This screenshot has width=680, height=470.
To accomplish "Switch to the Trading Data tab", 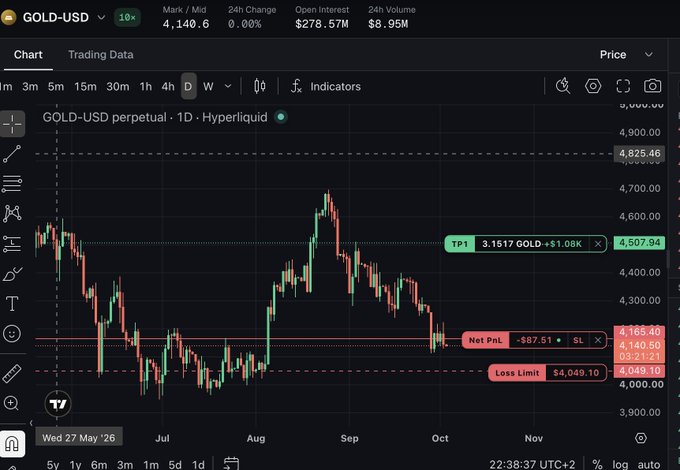I will (101, 55).
